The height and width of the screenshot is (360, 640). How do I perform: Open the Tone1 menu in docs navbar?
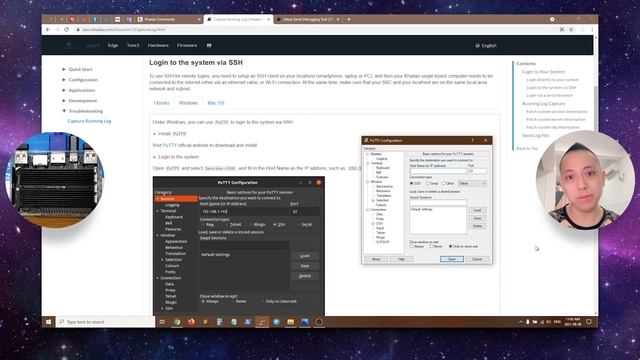133,45
